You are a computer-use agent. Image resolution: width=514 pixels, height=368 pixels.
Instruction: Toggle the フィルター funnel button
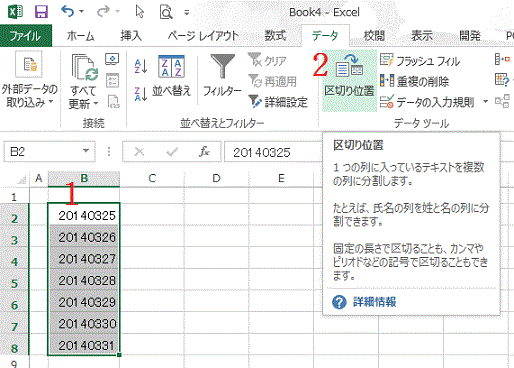pos(222,76)
